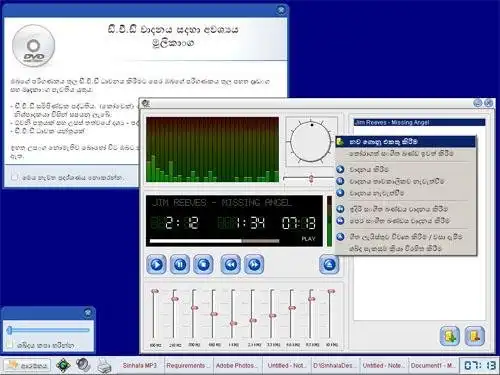
Task: Open the Start button on the taskbar
Action: (27, 366)
